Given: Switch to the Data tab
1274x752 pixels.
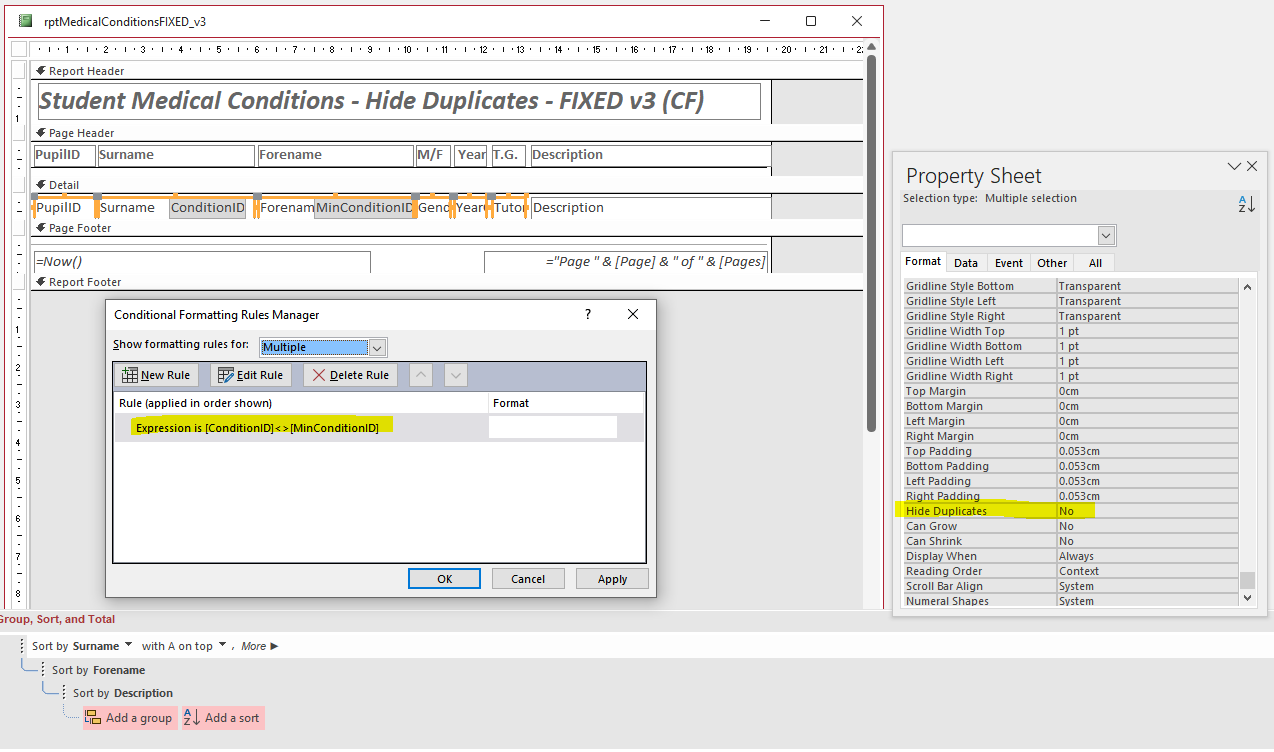Looking at the screenshot, I should tap(966, 263).
